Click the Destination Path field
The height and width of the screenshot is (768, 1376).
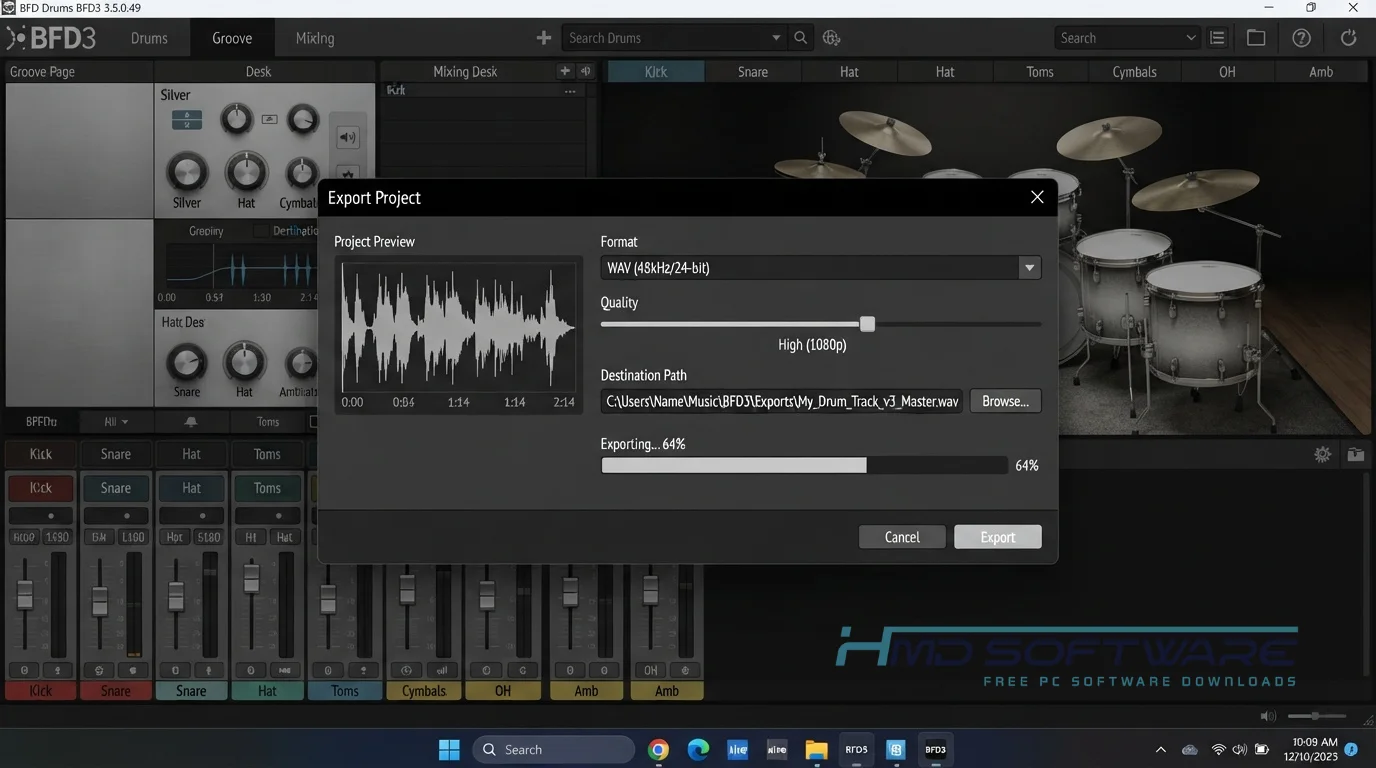(x=782, y=401)
